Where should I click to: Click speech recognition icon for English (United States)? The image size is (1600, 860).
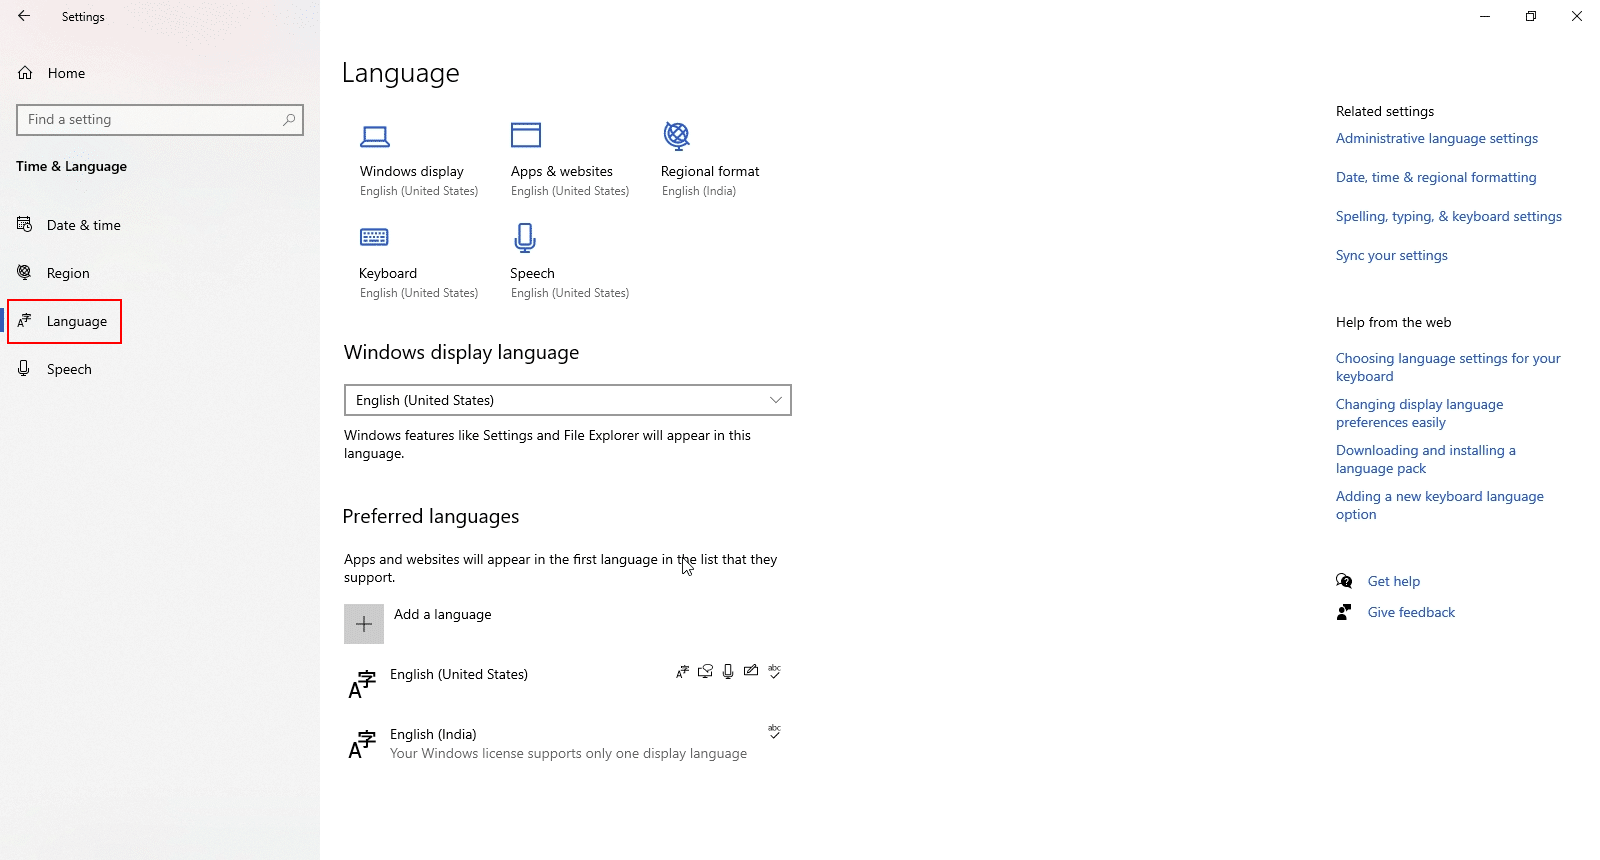point(728,672)
